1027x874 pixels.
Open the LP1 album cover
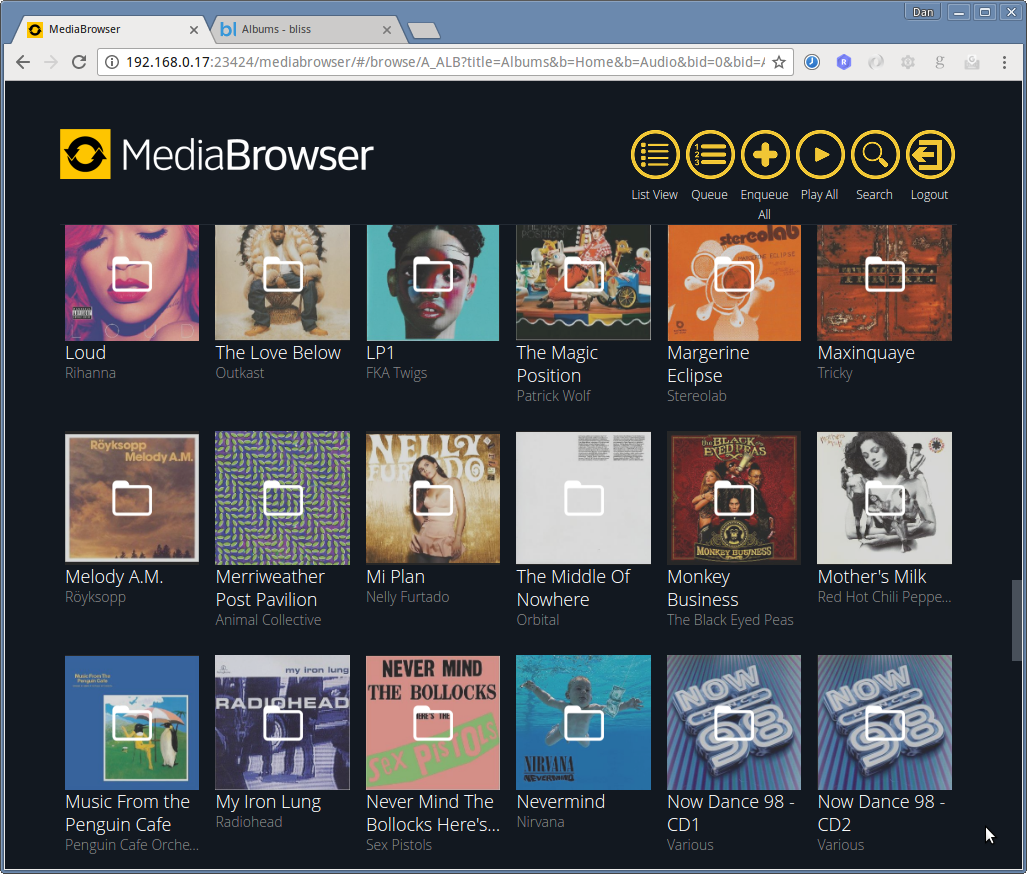[x=433, y=282]
